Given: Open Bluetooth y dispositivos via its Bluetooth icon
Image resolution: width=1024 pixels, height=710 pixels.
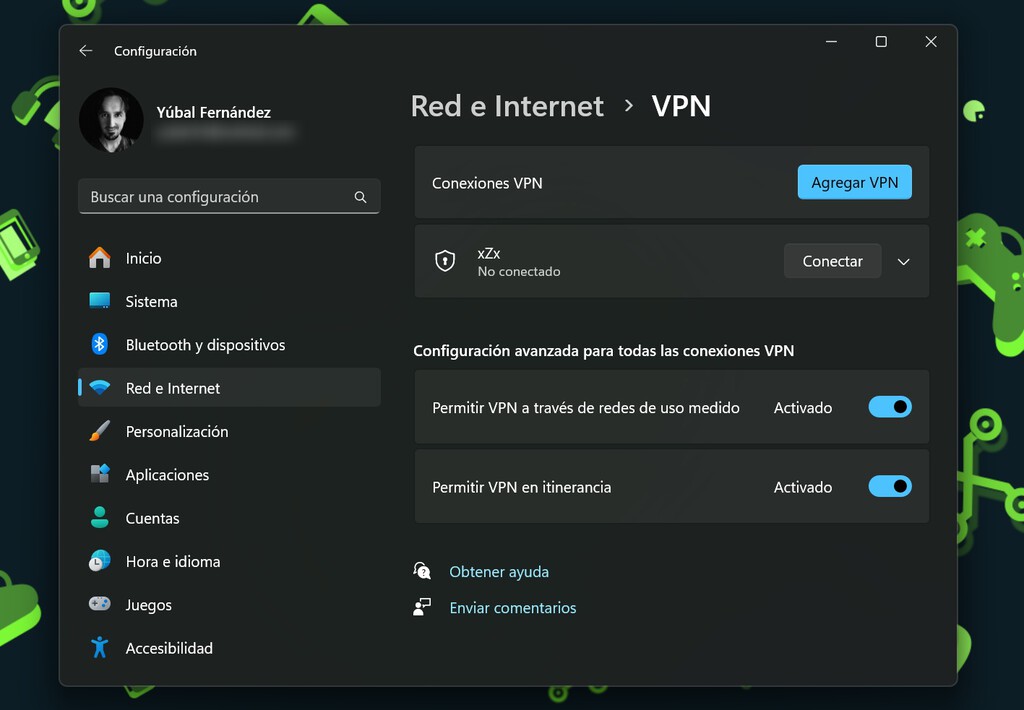Looking at the screenshot, I should click(x=100, y=344).
